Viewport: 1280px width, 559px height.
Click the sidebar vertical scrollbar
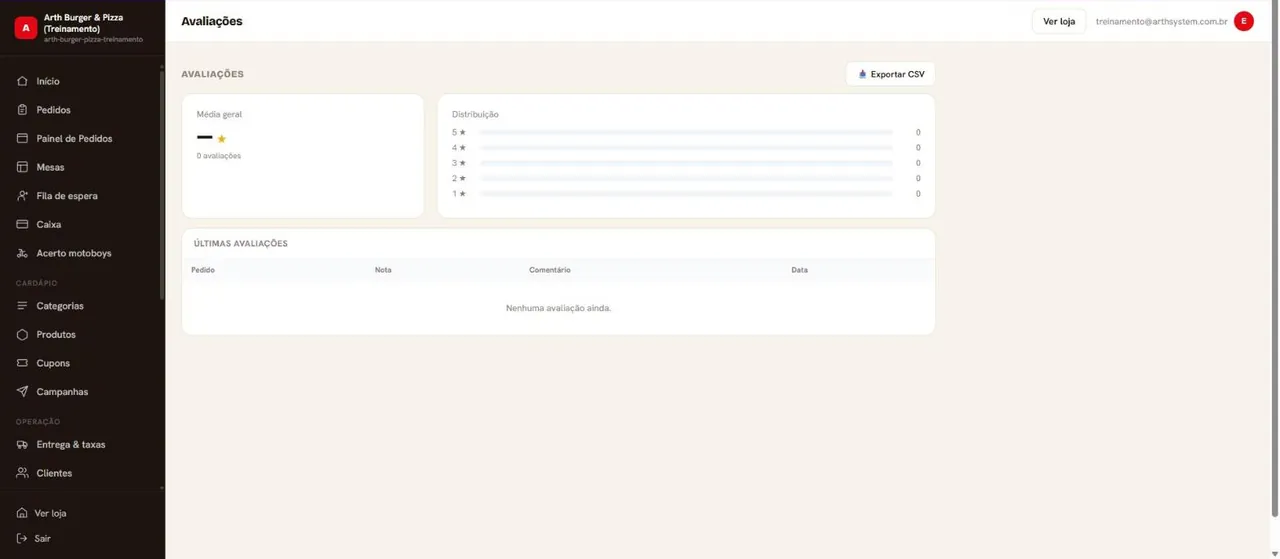coord(161,185)
